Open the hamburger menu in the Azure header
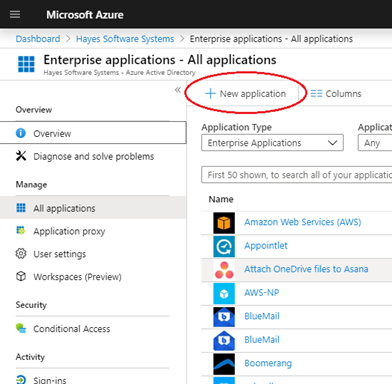392x385 pixels. point(15,14)
